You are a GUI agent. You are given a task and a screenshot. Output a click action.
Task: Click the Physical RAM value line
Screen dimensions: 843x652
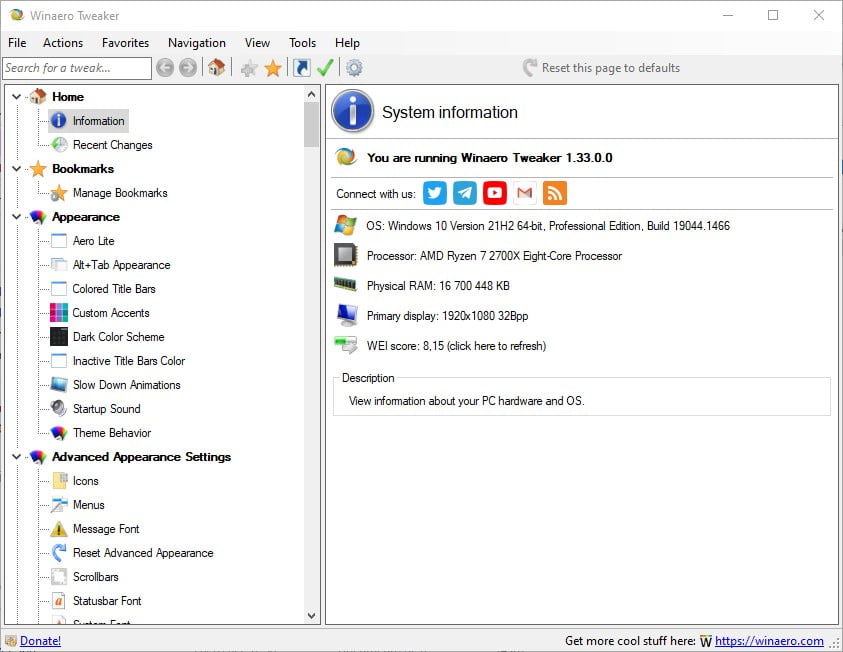pyautogui.click(x=438, y=285)
